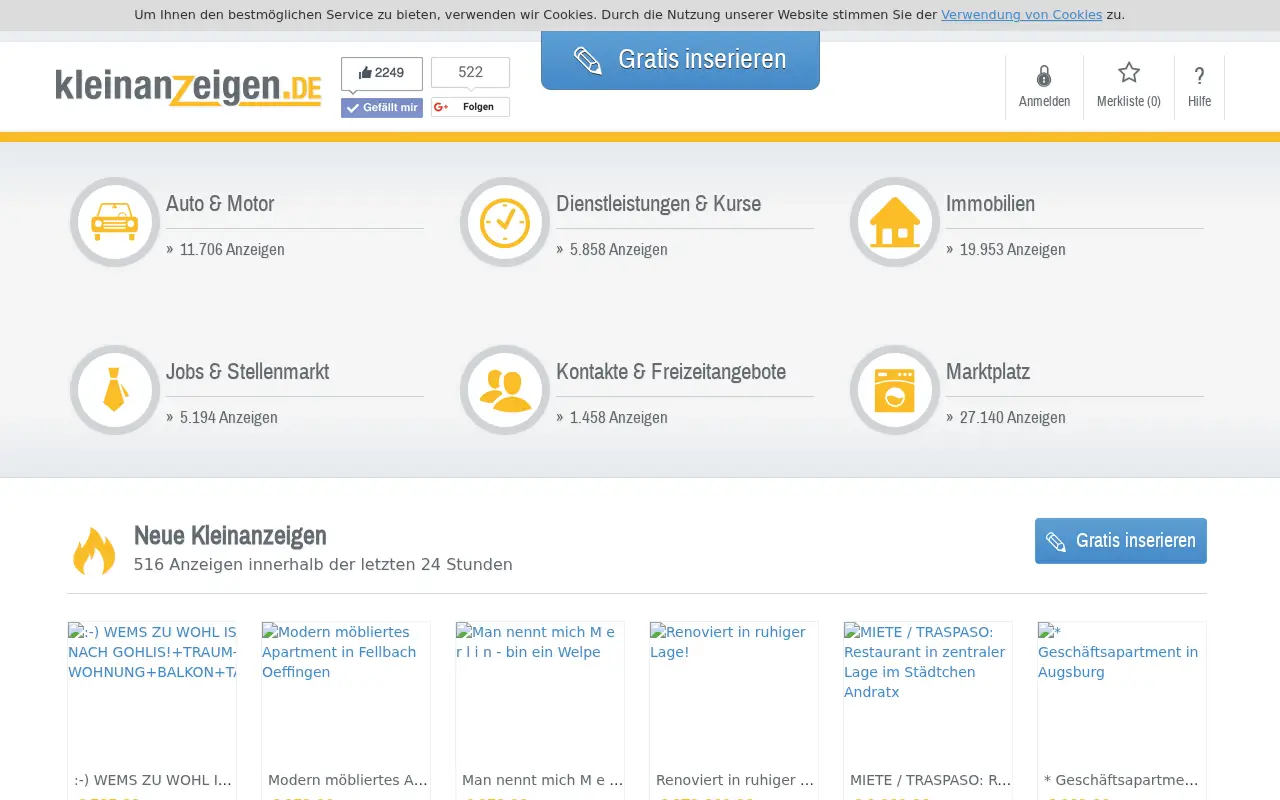Click the 27.140 Anzeigen link
Screen dimensions: 1280x800
pyautogui.click(x=1013, y=417)
